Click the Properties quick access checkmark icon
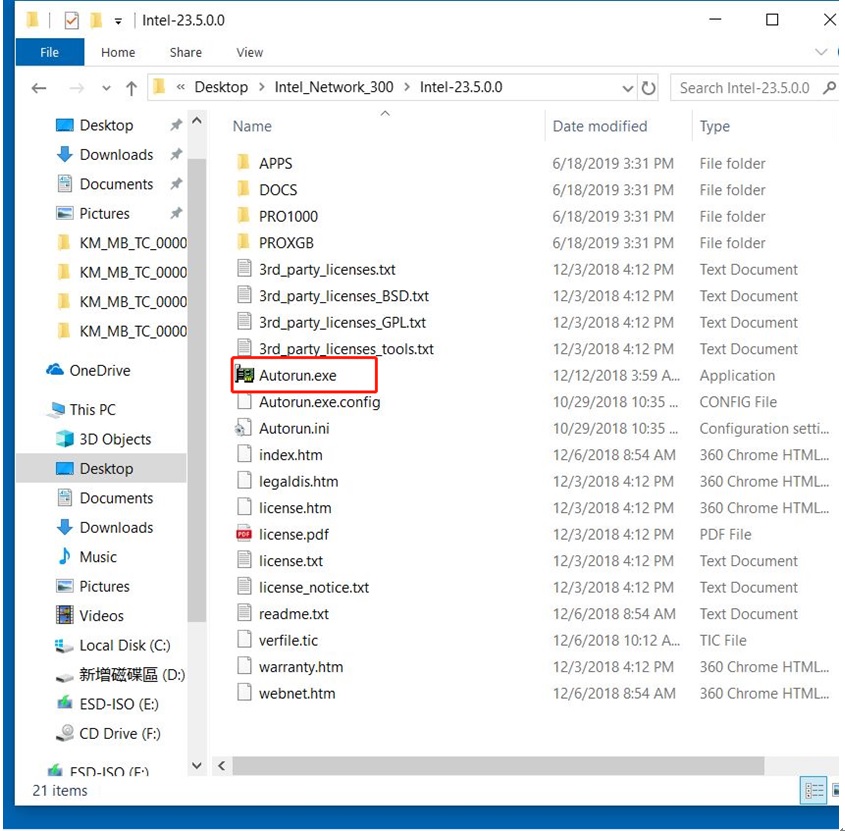 (71, 20)
